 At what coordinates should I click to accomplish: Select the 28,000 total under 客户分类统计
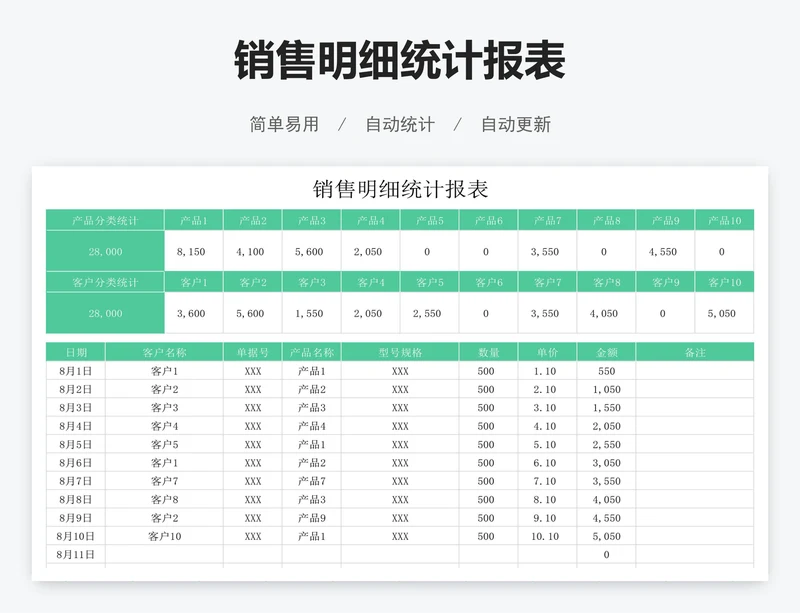click(x=105, y=313)
